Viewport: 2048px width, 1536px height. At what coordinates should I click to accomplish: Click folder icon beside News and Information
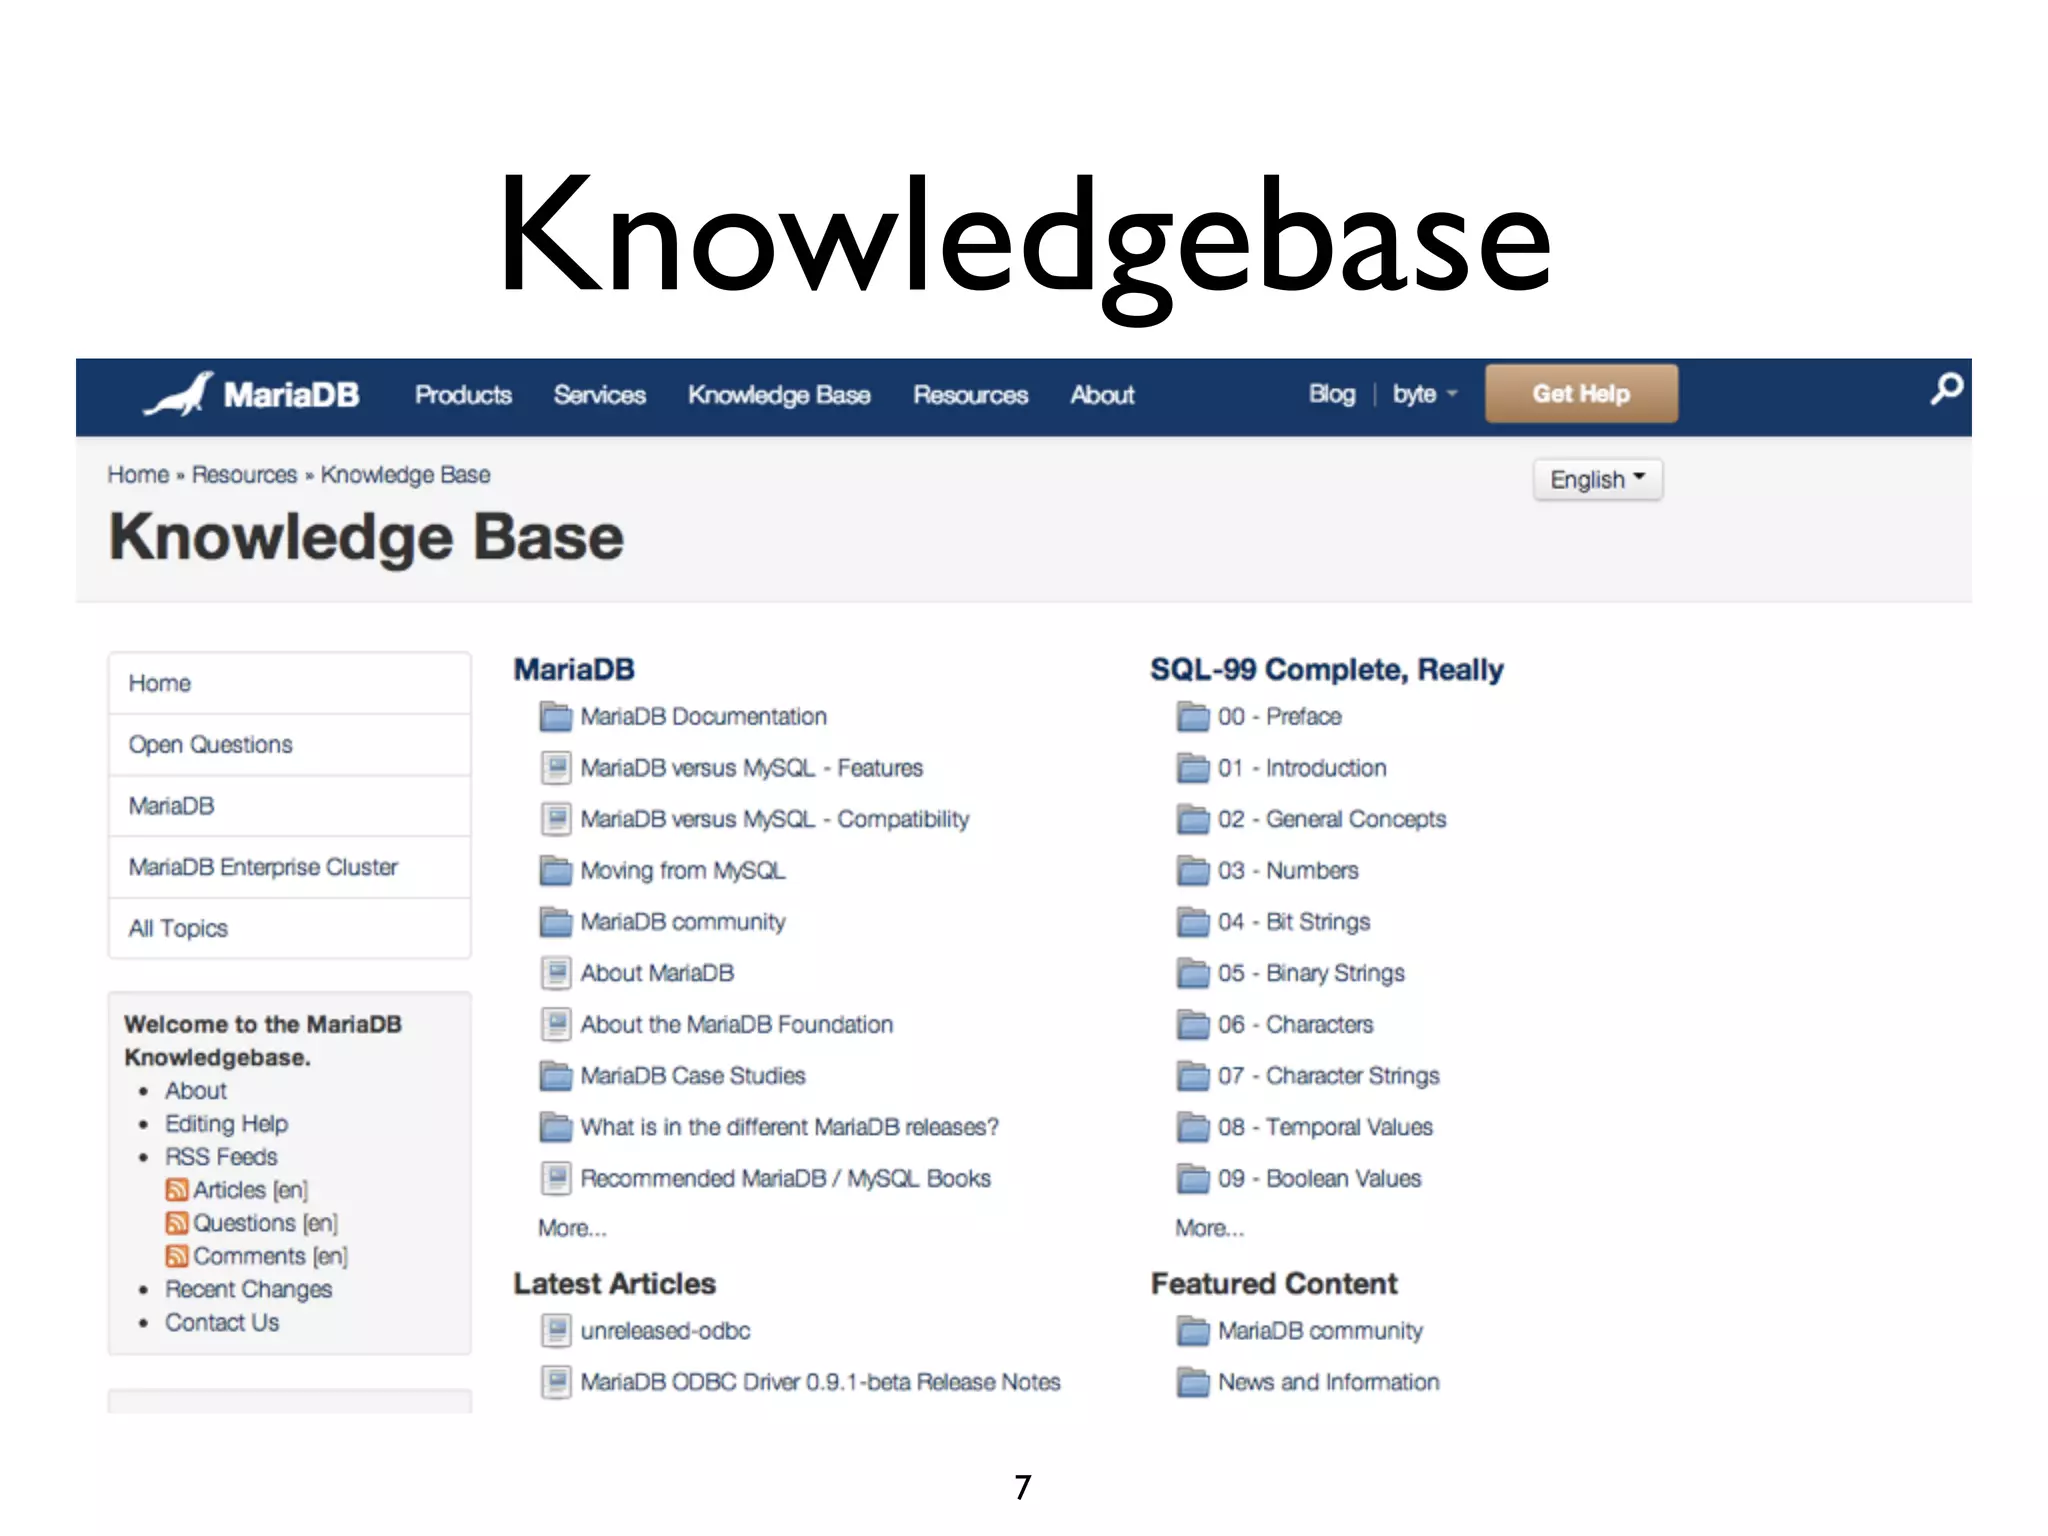tap(1192, 1383)
